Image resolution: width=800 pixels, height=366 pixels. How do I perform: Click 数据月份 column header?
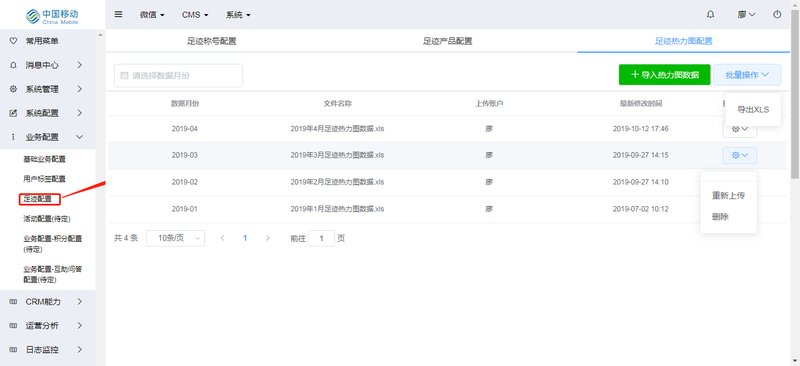(185, 104)
